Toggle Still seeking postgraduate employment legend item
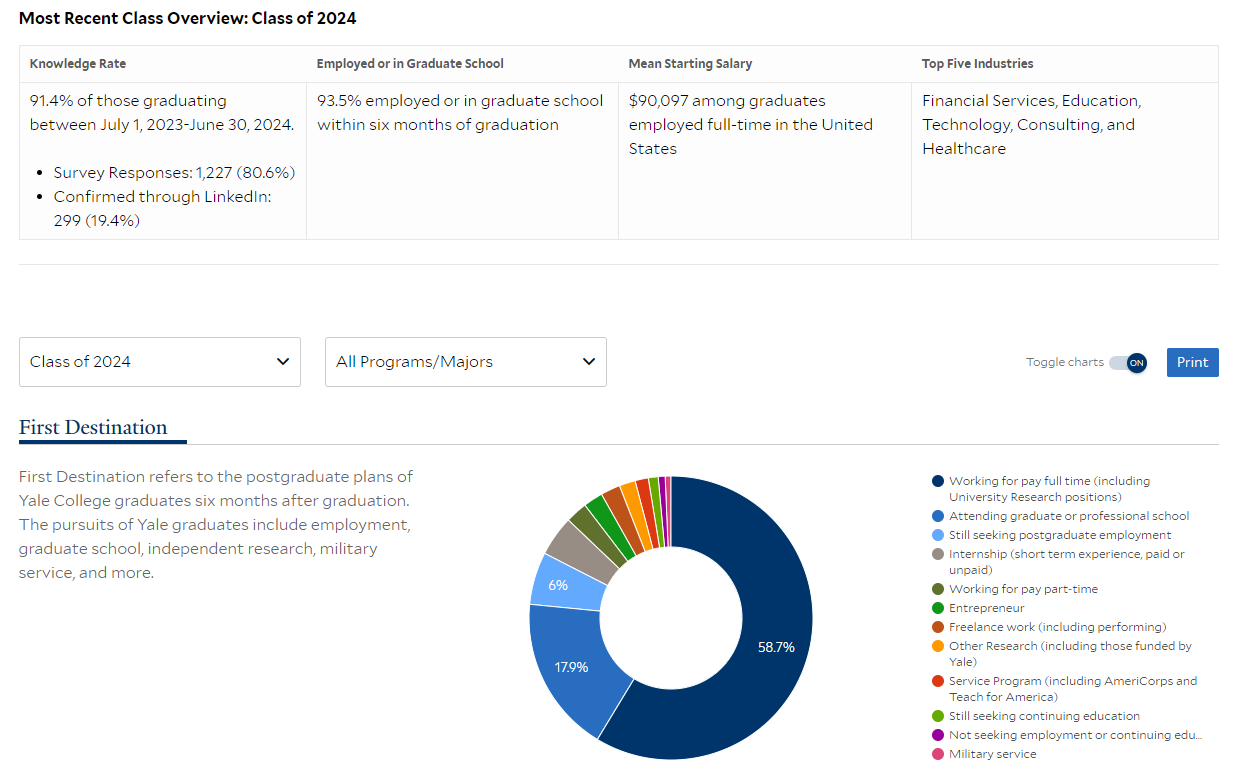Viewport: 1237px width, 784px height. click(x=1059, y=535)
